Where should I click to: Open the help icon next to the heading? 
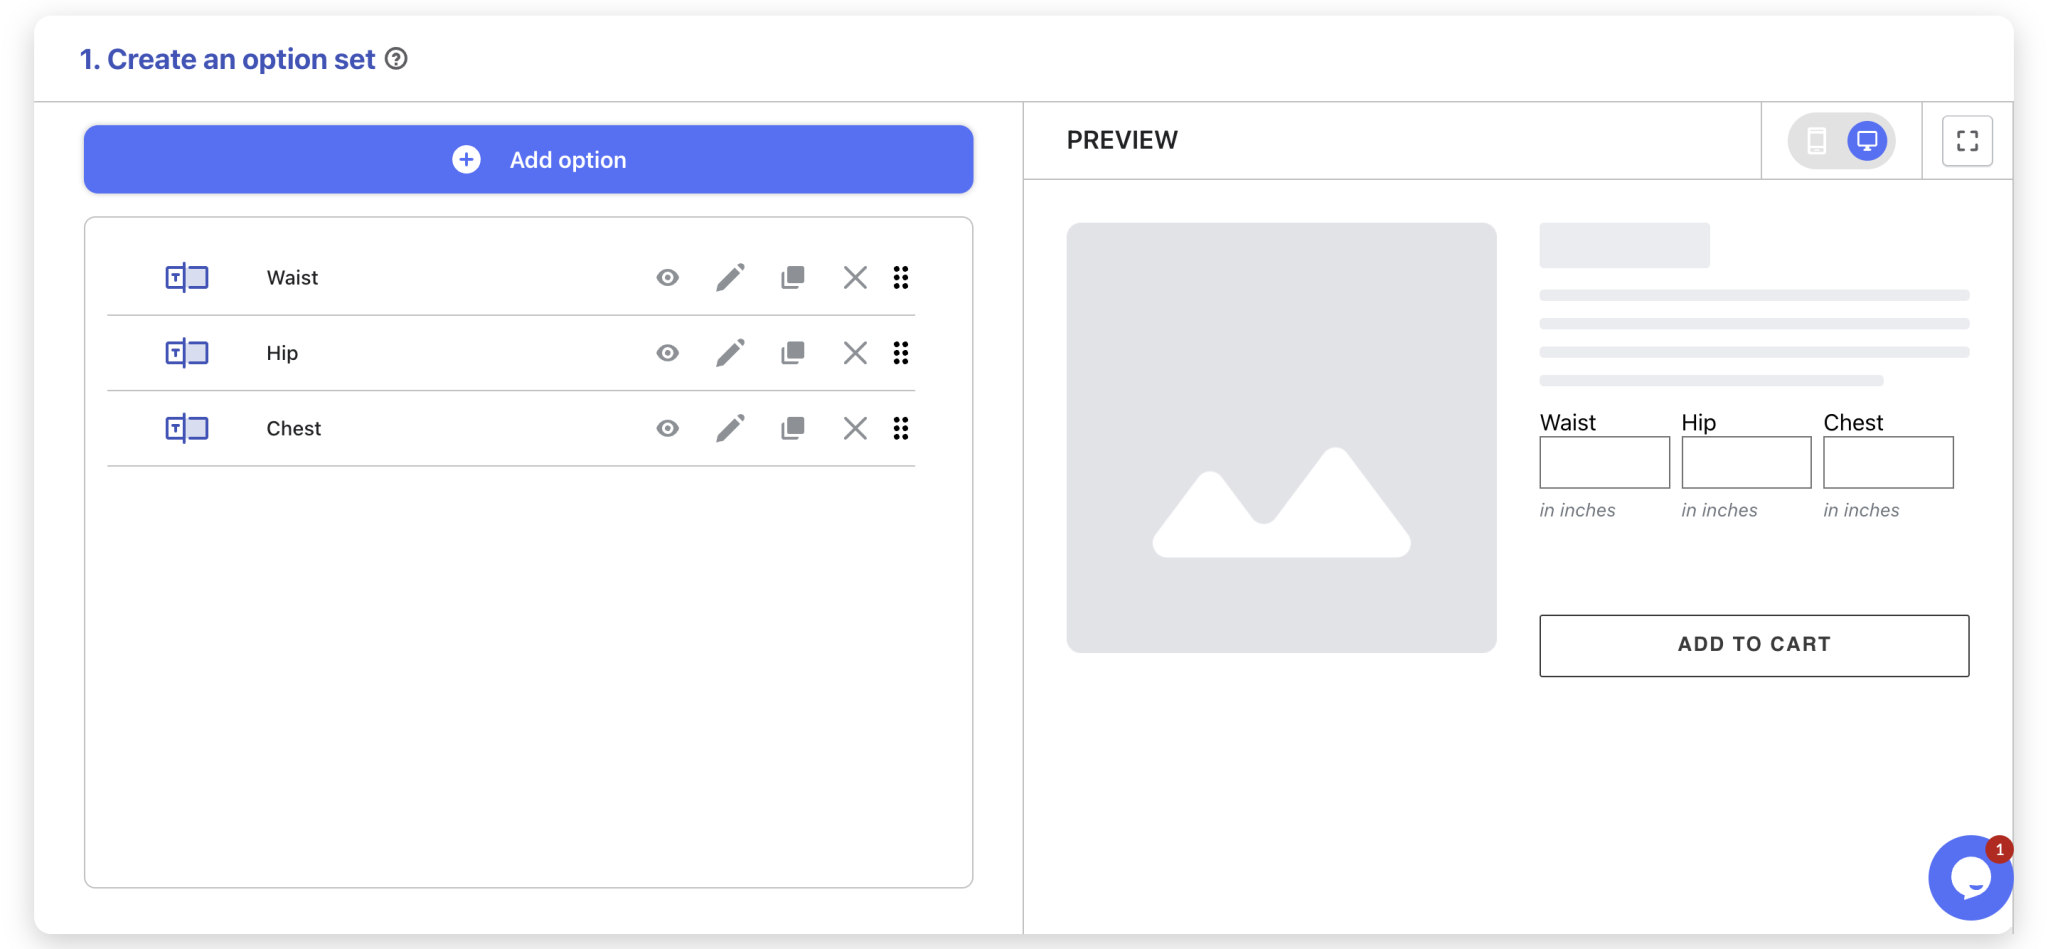click(397, 59)
